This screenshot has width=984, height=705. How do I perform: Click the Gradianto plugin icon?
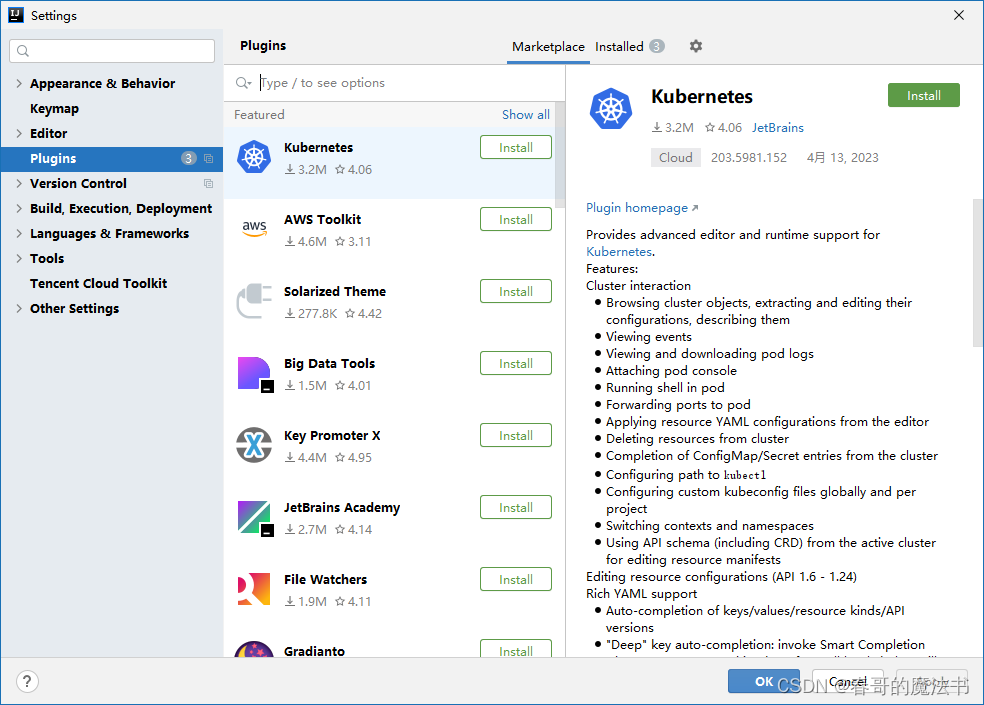[254, 650]
